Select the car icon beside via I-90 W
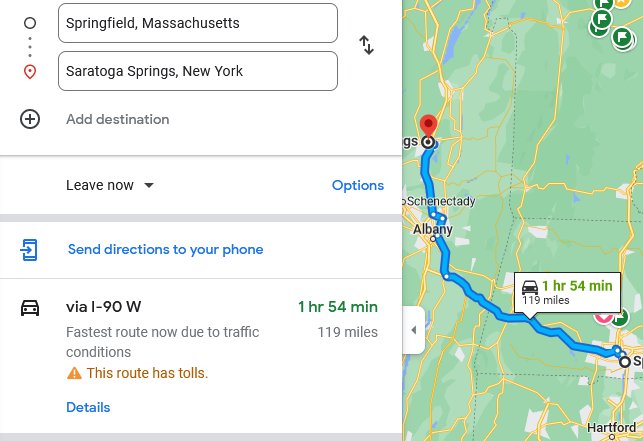This screenshot has width=643, height=441. pos(30,308)
